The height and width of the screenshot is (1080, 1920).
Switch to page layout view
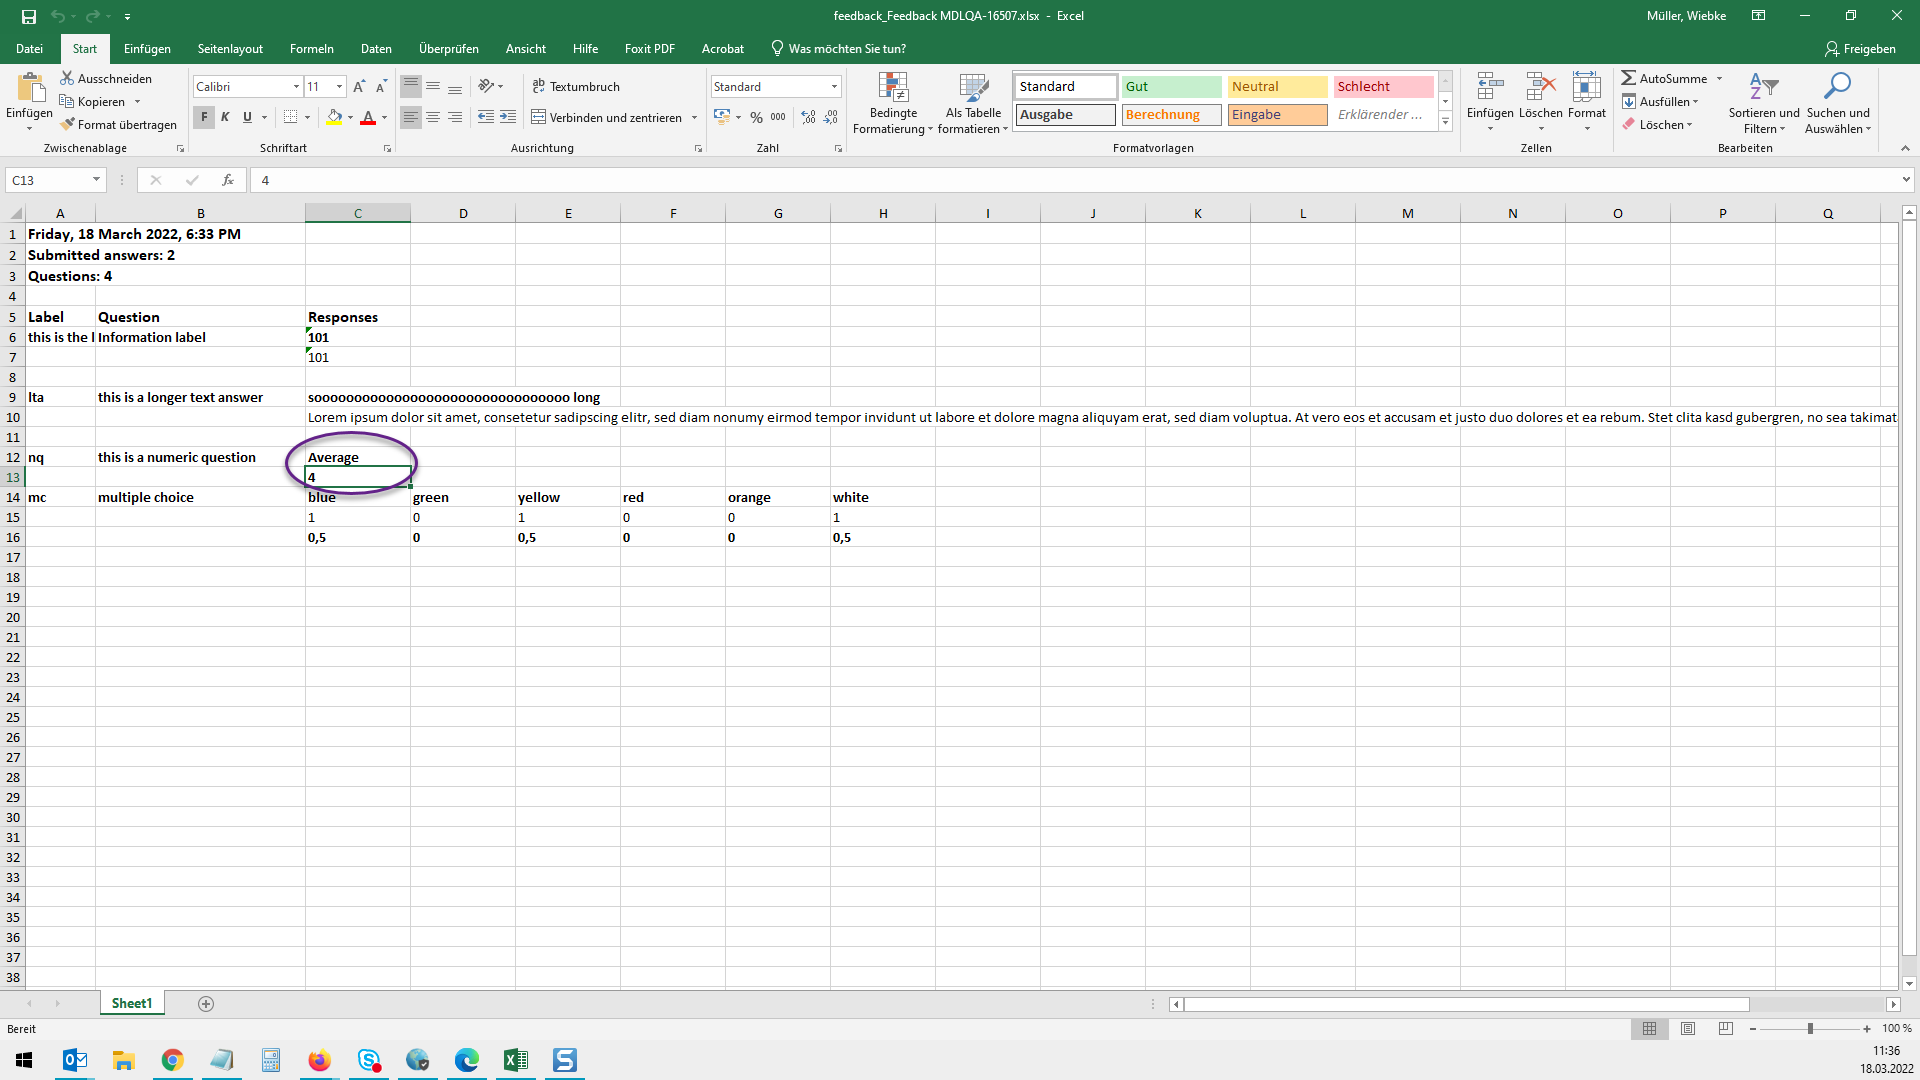click(x=1688, y=1029)
